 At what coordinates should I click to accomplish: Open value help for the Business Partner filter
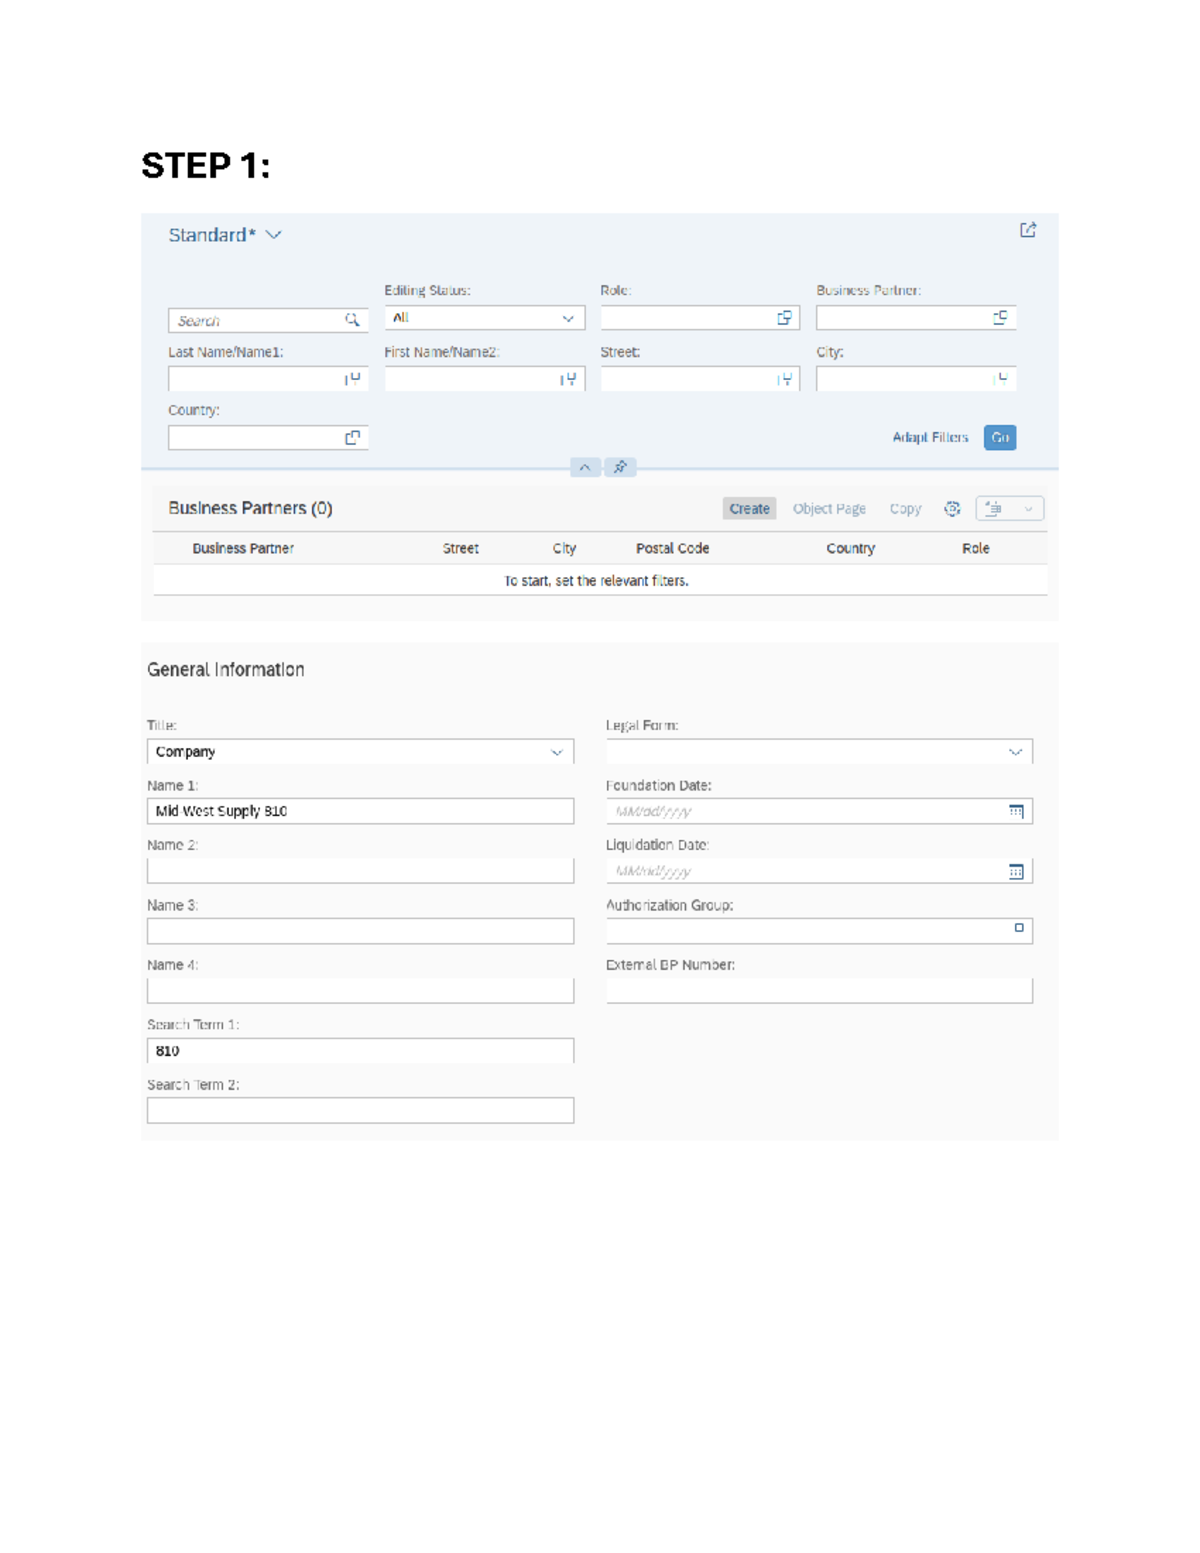pos(1000,318)
